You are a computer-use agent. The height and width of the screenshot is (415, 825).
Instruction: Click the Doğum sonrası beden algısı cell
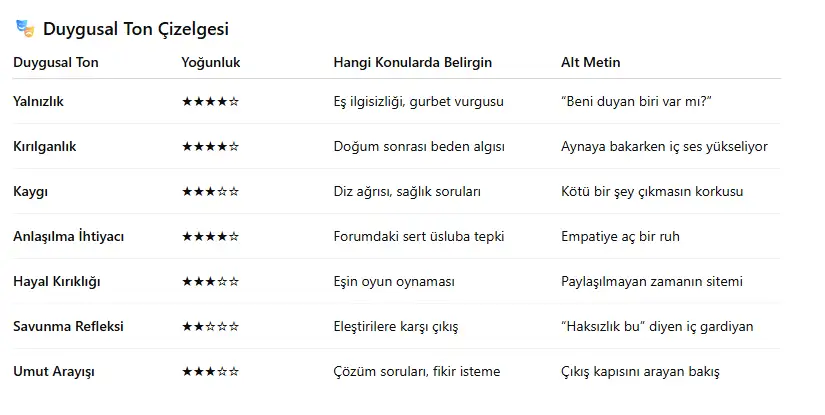419,146
